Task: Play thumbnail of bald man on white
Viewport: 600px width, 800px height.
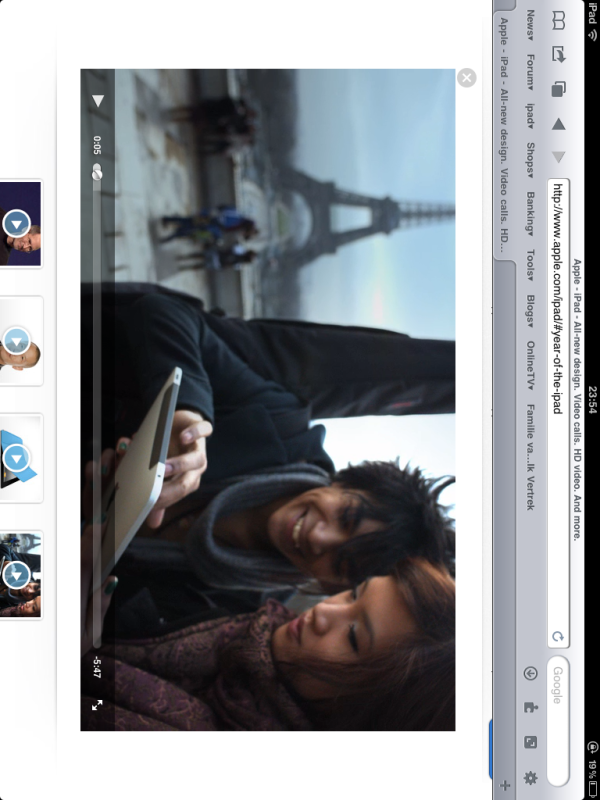Action: (x=21, y=340)
